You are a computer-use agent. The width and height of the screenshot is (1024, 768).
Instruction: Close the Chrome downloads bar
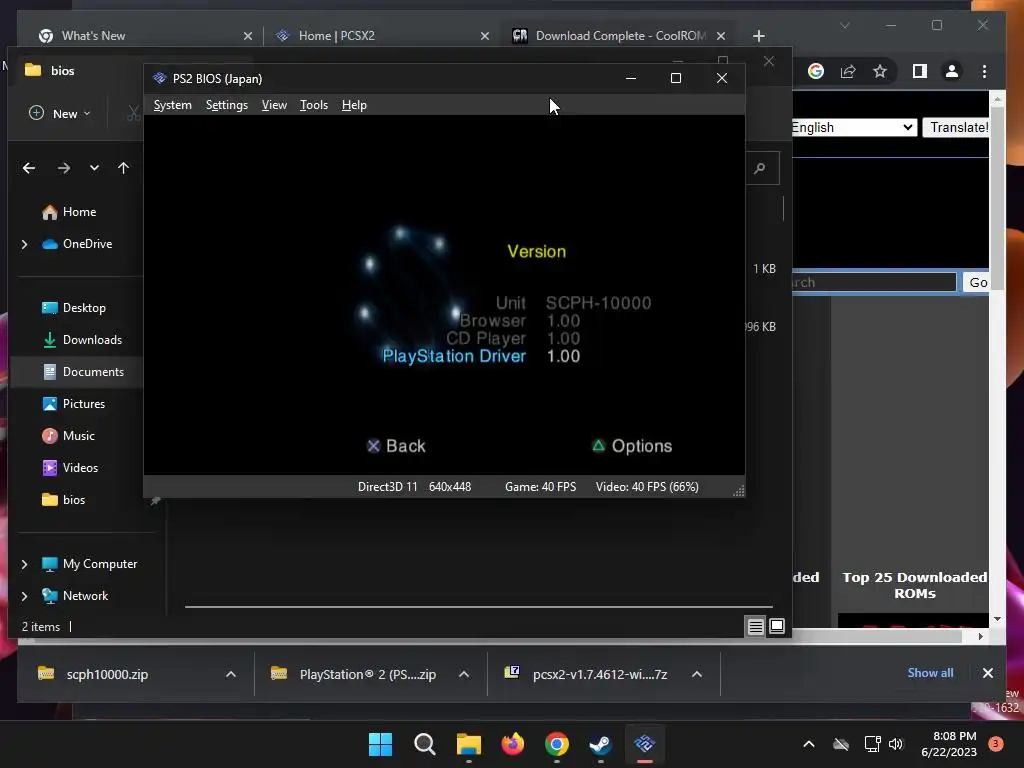[x=987, y=673]
